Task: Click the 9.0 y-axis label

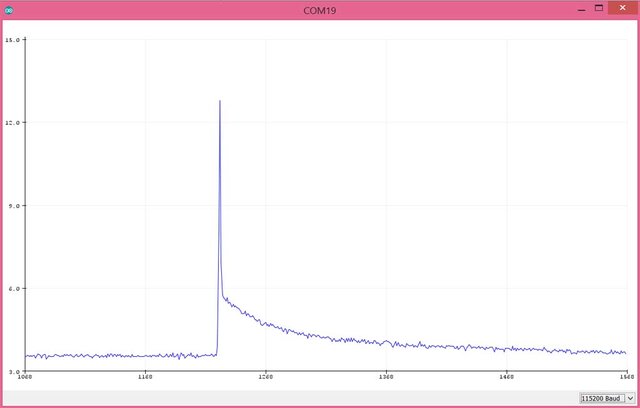Action: (14, 206)
